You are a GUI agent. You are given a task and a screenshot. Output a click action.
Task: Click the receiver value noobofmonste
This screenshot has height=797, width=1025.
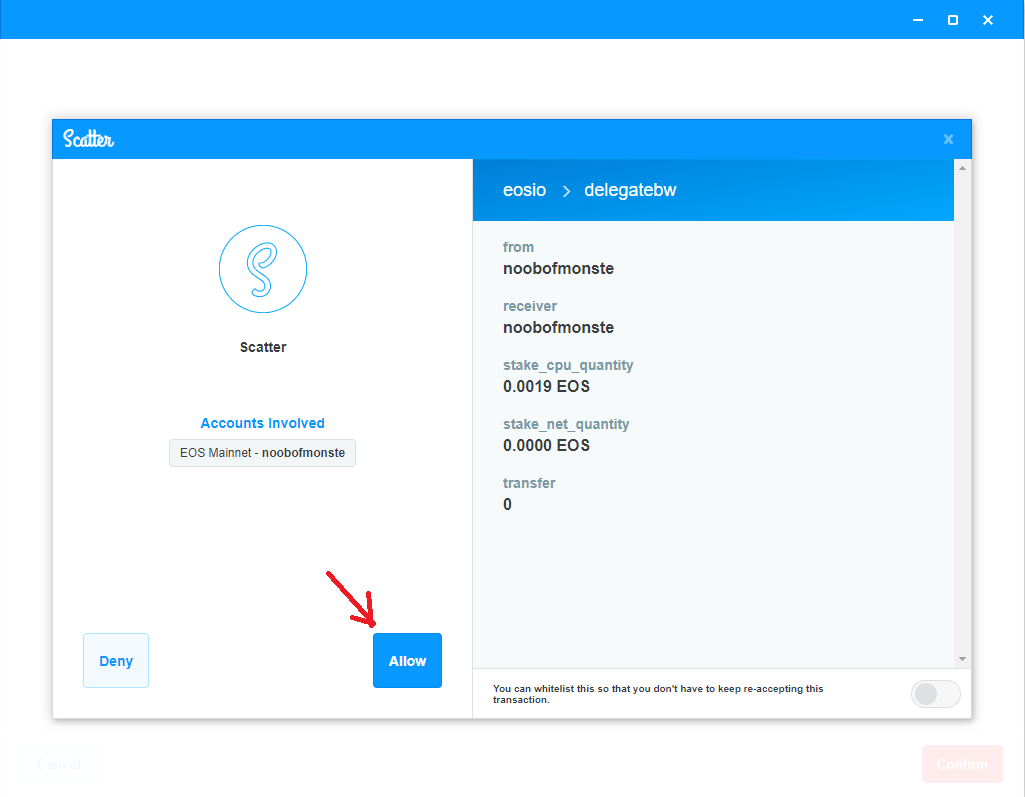pos(558,328)
